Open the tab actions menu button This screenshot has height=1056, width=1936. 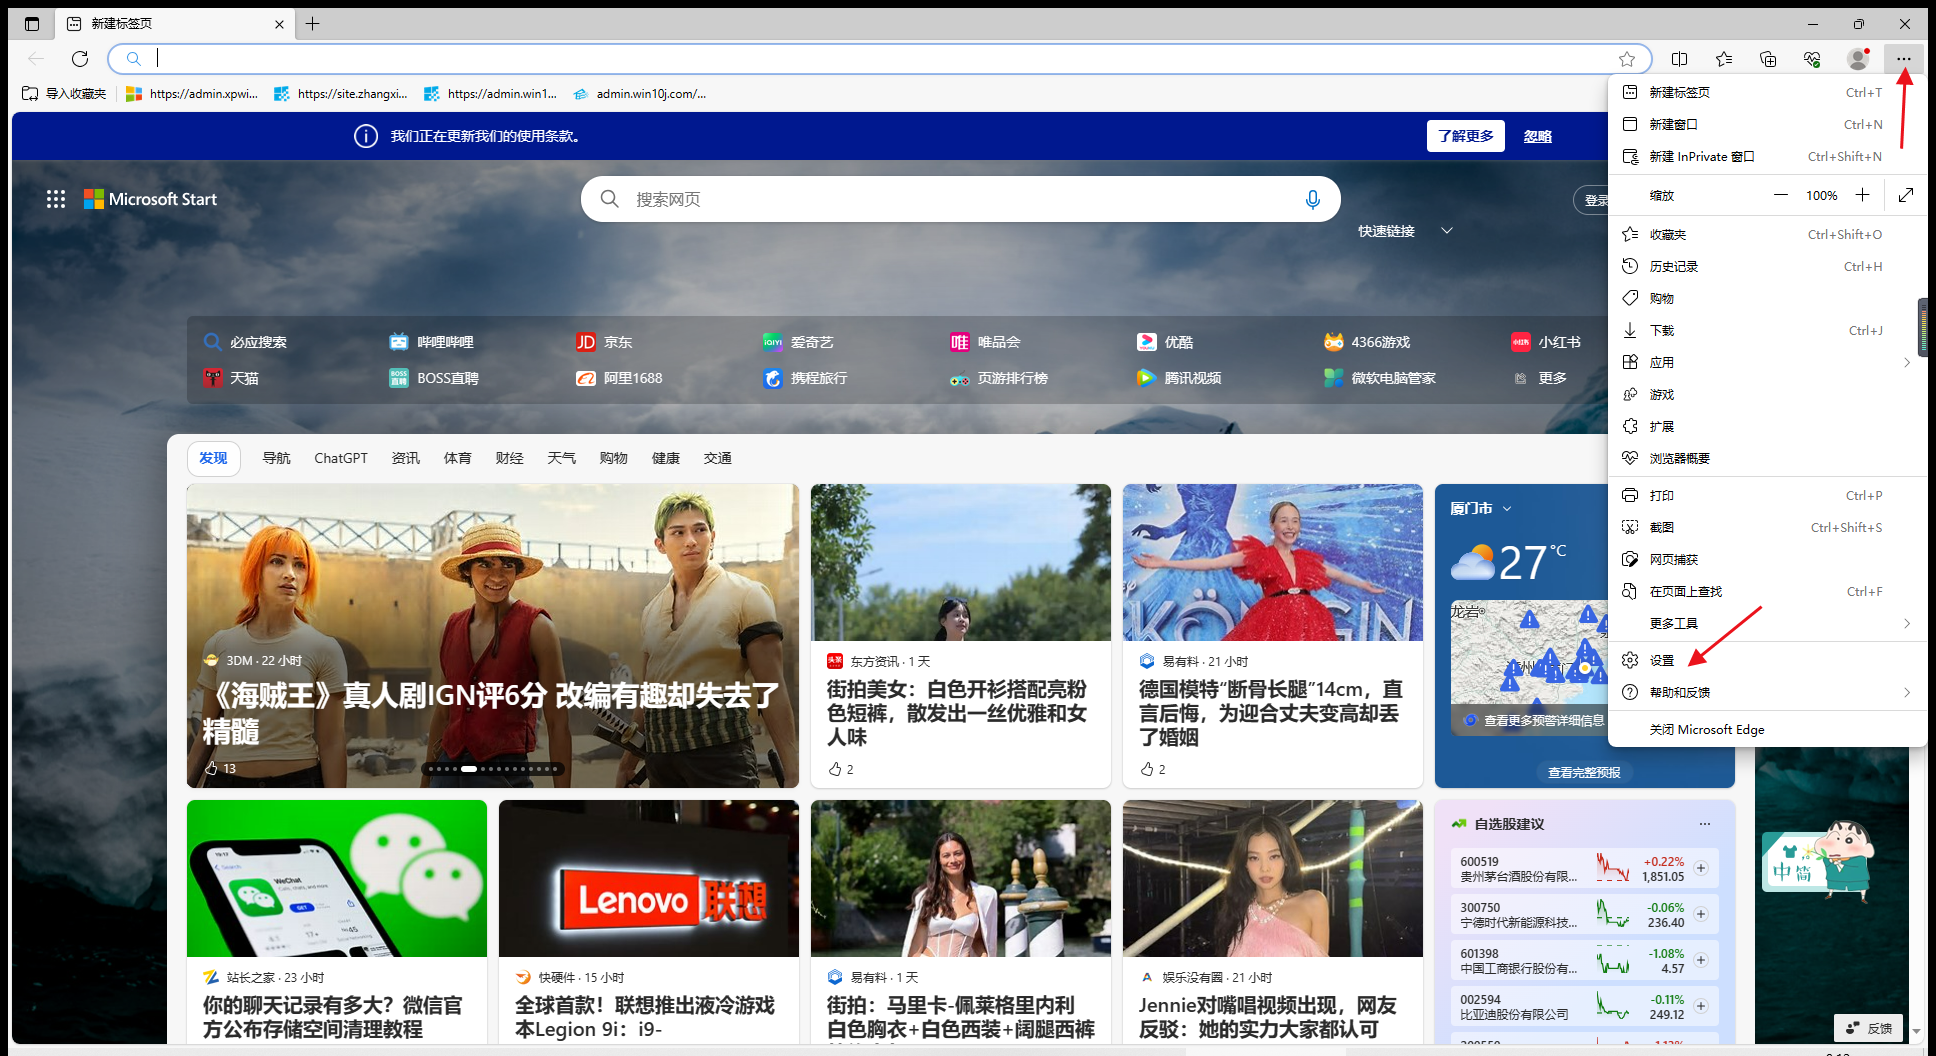pyautogui.click(x=32, y=24)
